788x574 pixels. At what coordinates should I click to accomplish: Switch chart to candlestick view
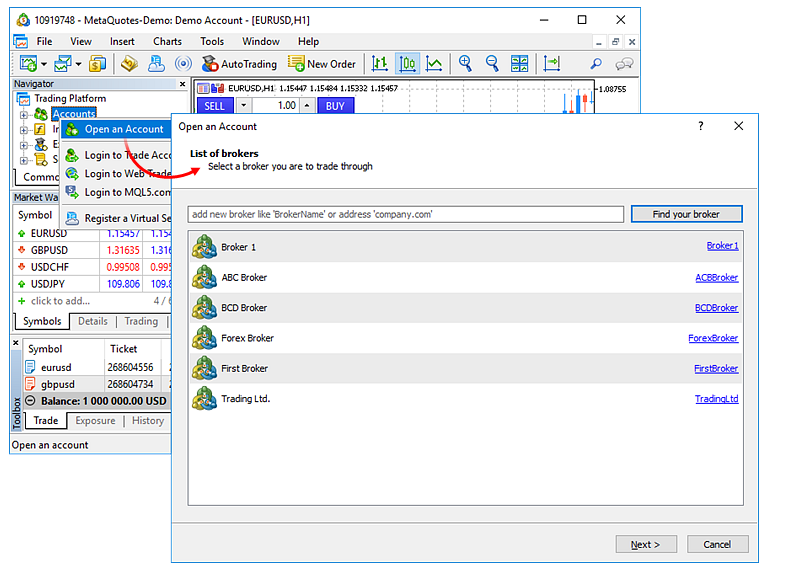[x=407, y=64]
